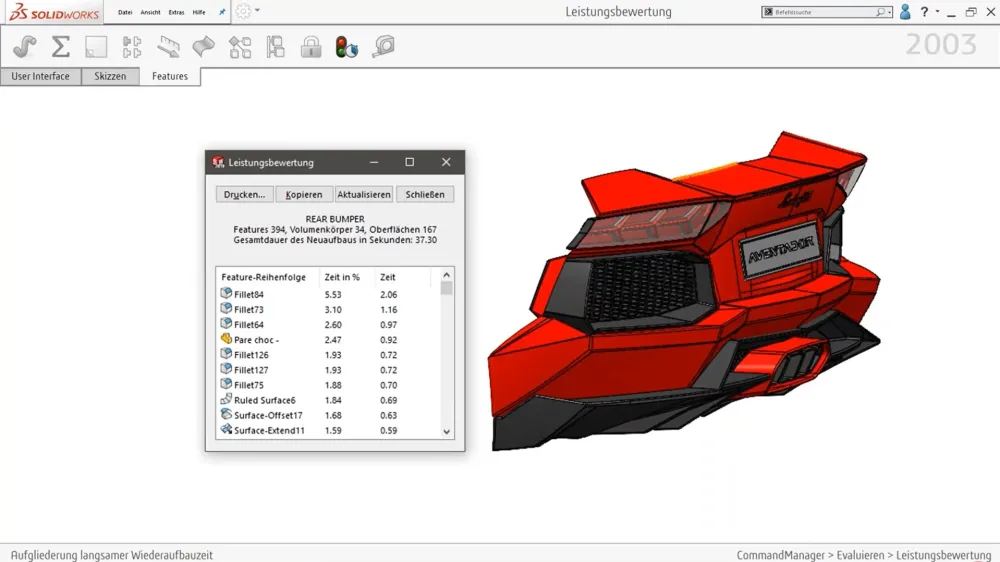Minimize the Leistungsbewertung dialog
The height and width of the screenshot is (562, 1000).
click(374, 162)
